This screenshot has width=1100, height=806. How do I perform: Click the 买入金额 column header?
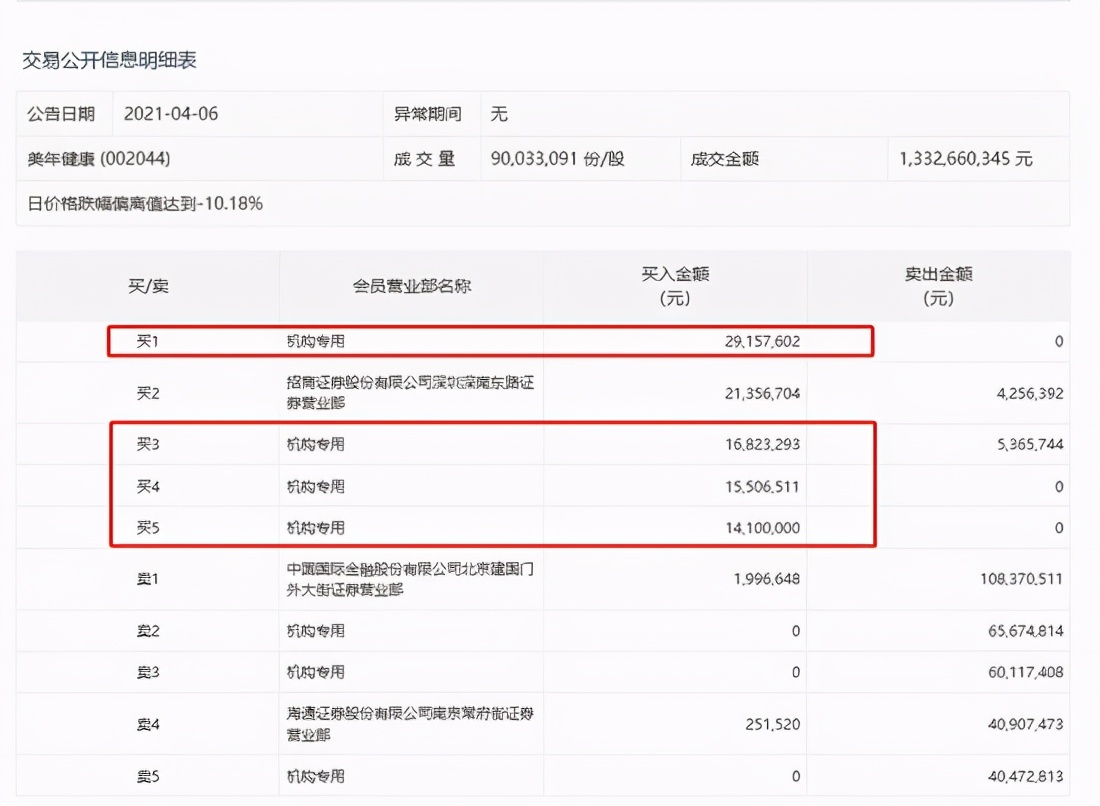tap(675, 286)
